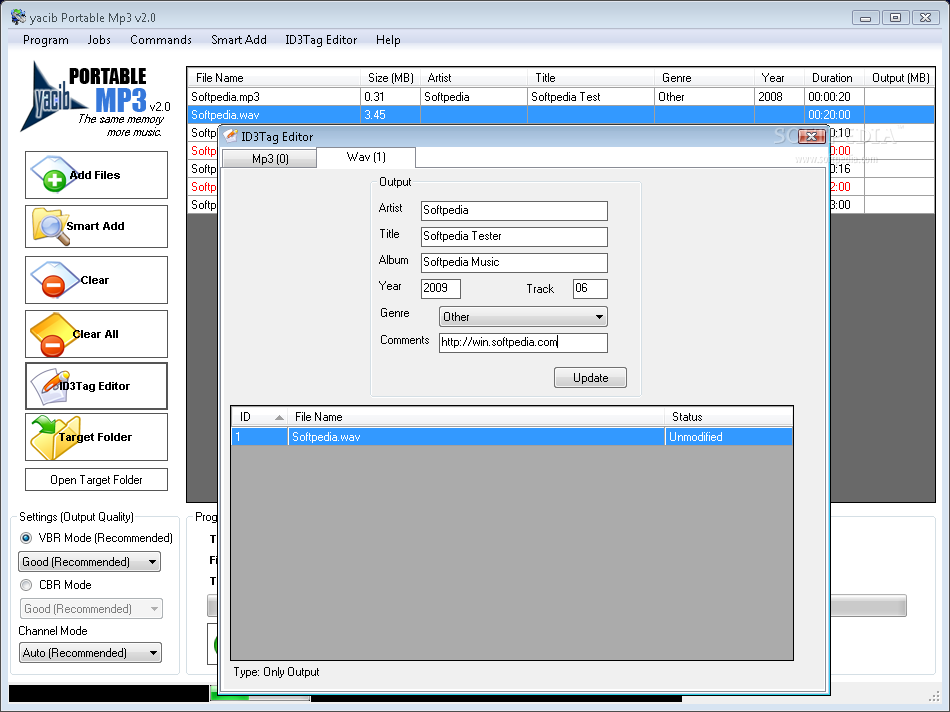
Task: Select Softpedia.wav row in main list
Action: click(560, 115)
